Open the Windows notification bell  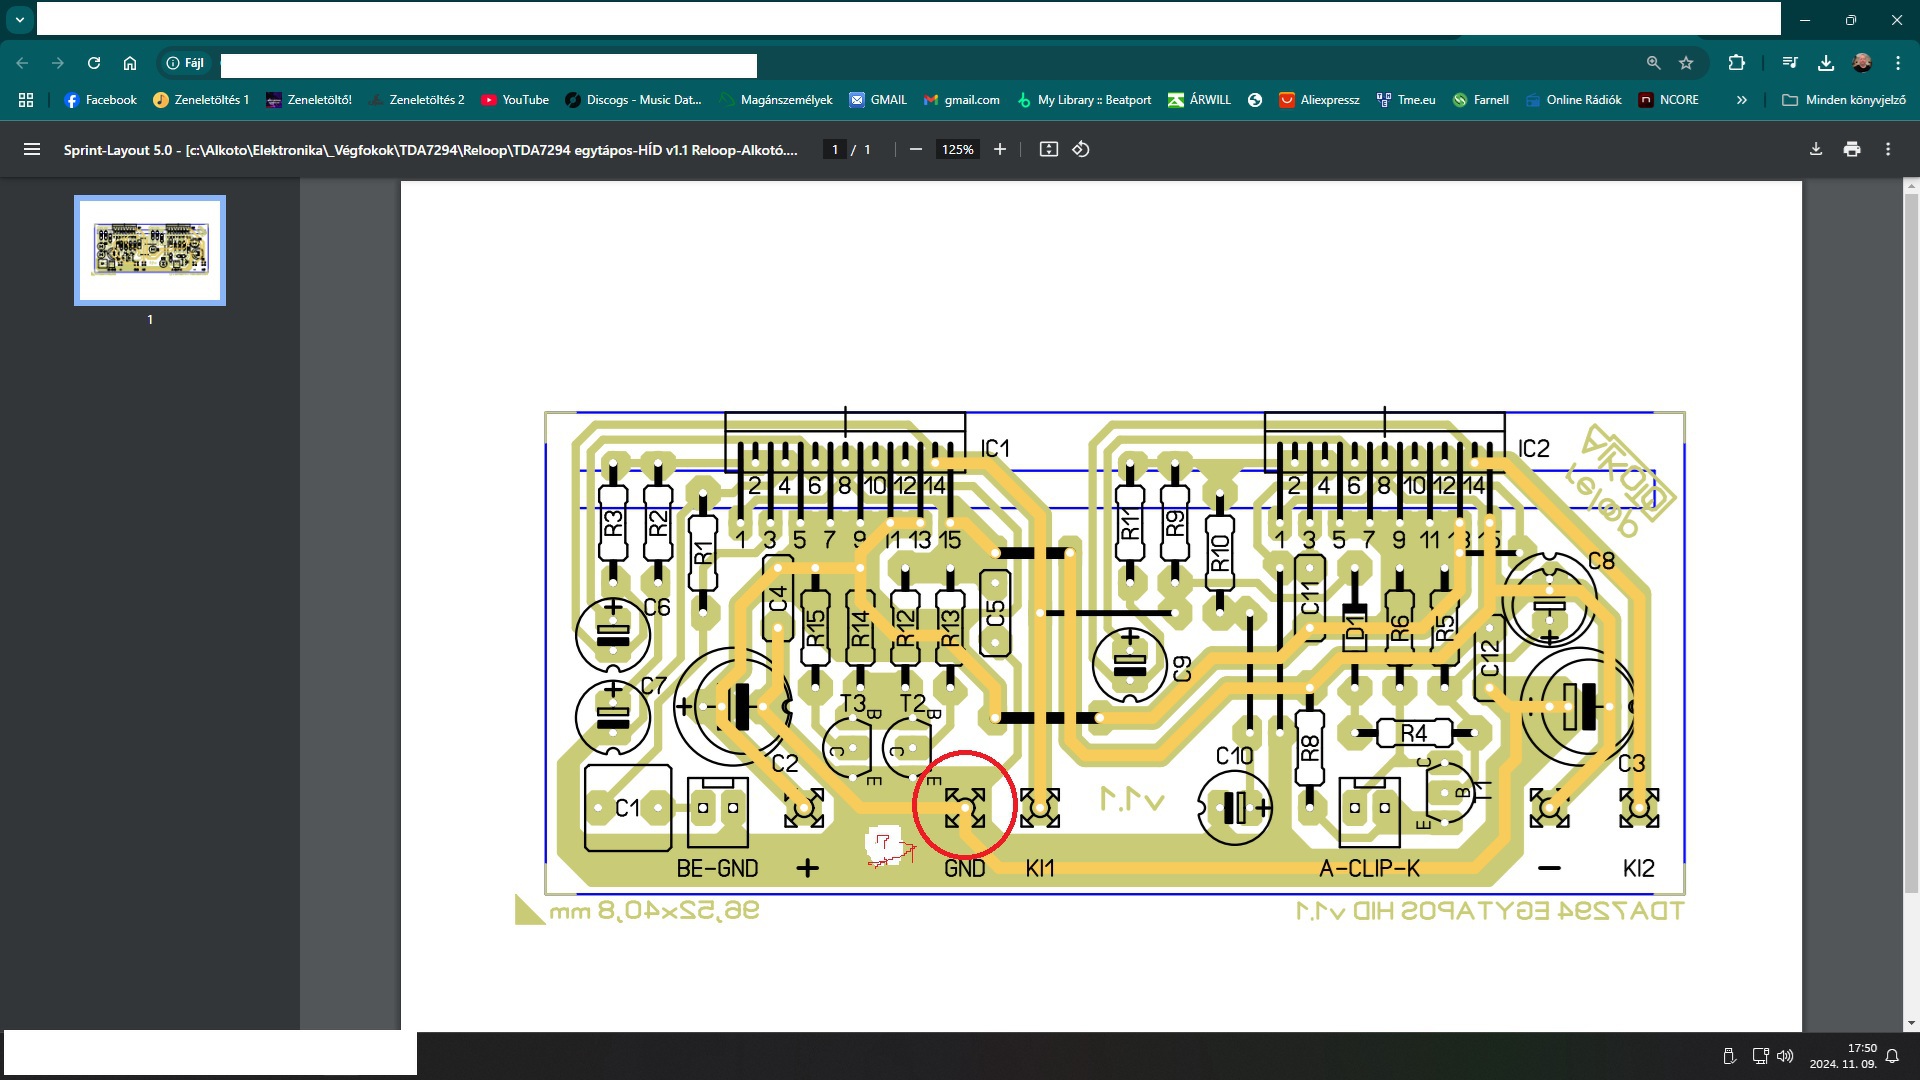1892,1056
